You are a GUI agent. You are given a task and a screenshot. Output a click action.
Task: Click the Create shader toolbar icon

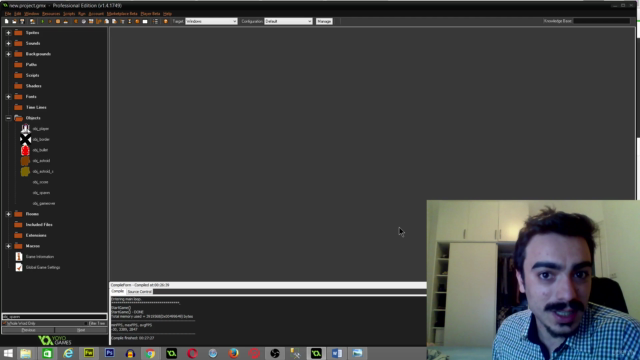pyautogui.click(x=114, y=21)
